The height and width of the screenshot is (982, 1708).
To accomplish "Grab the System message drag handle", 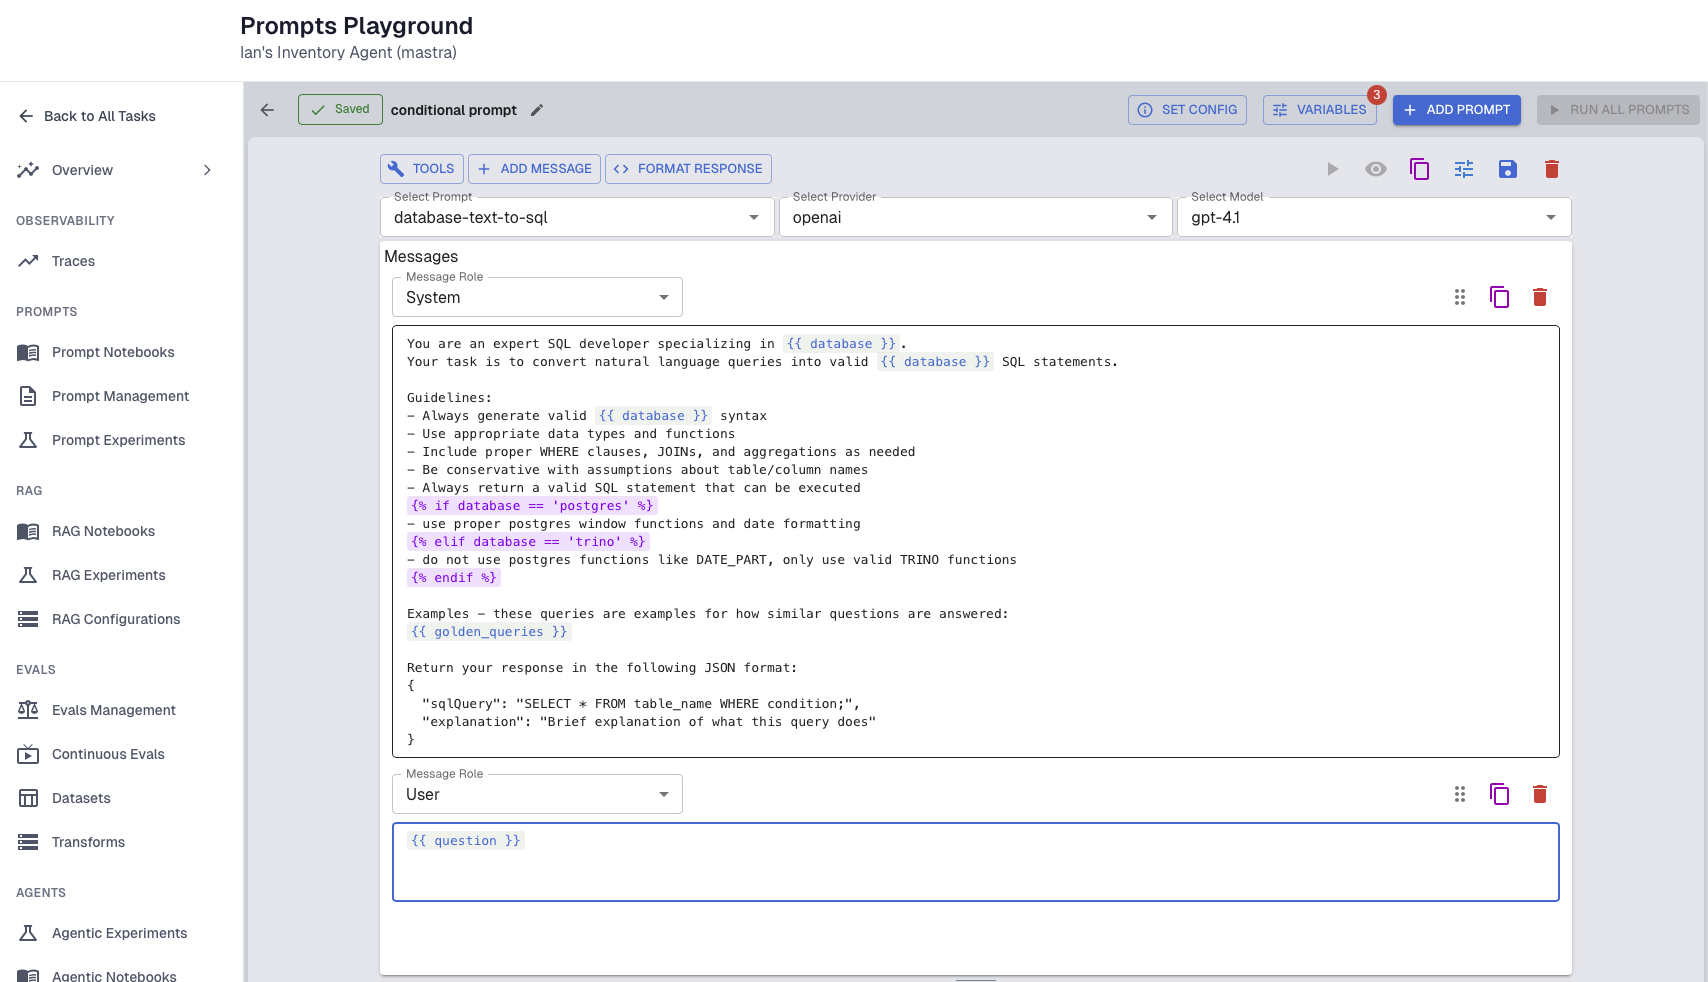I will pos(1460,297).
